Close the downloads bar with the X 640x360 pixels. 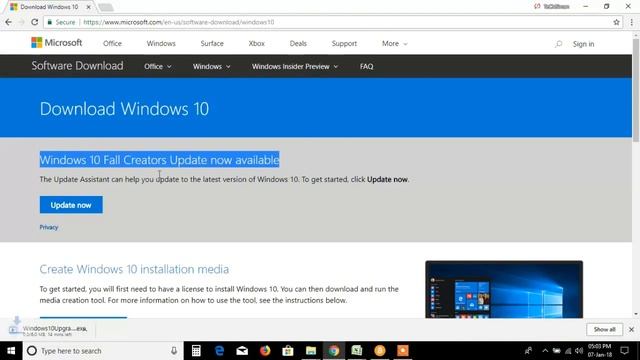point(631,329)
